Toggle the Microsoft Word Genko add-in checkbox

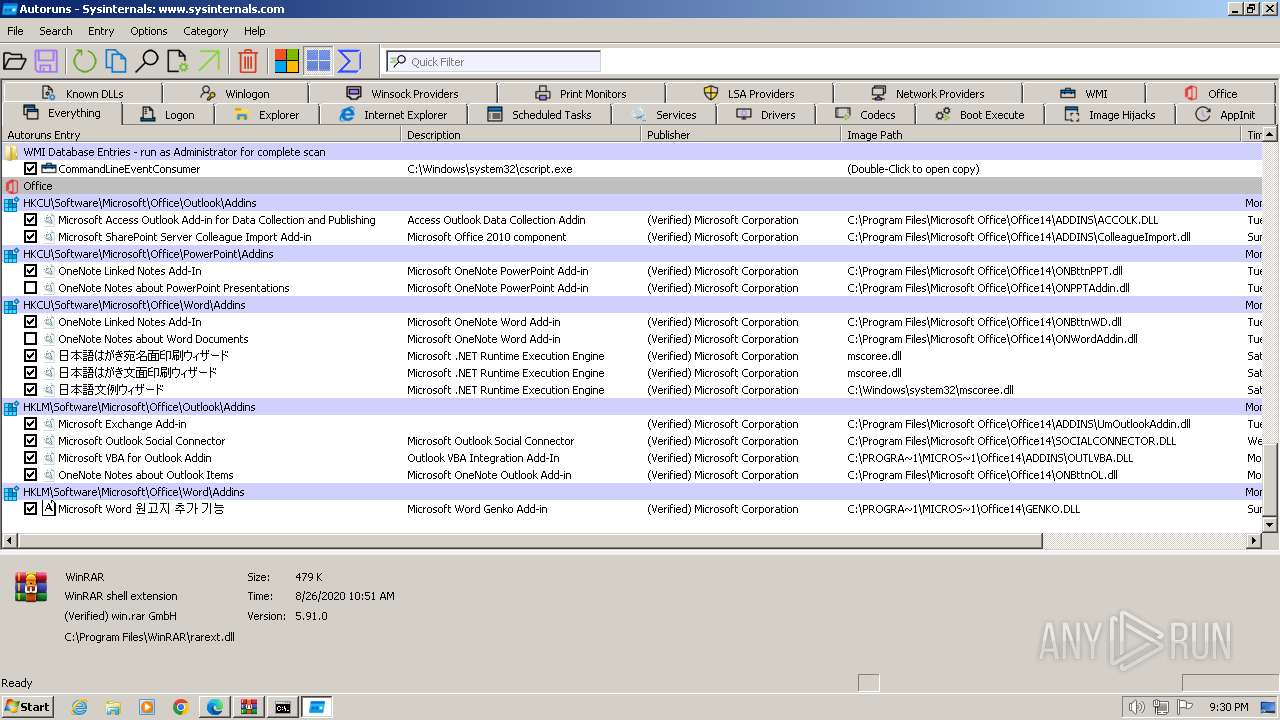click(x=31, y=509)
